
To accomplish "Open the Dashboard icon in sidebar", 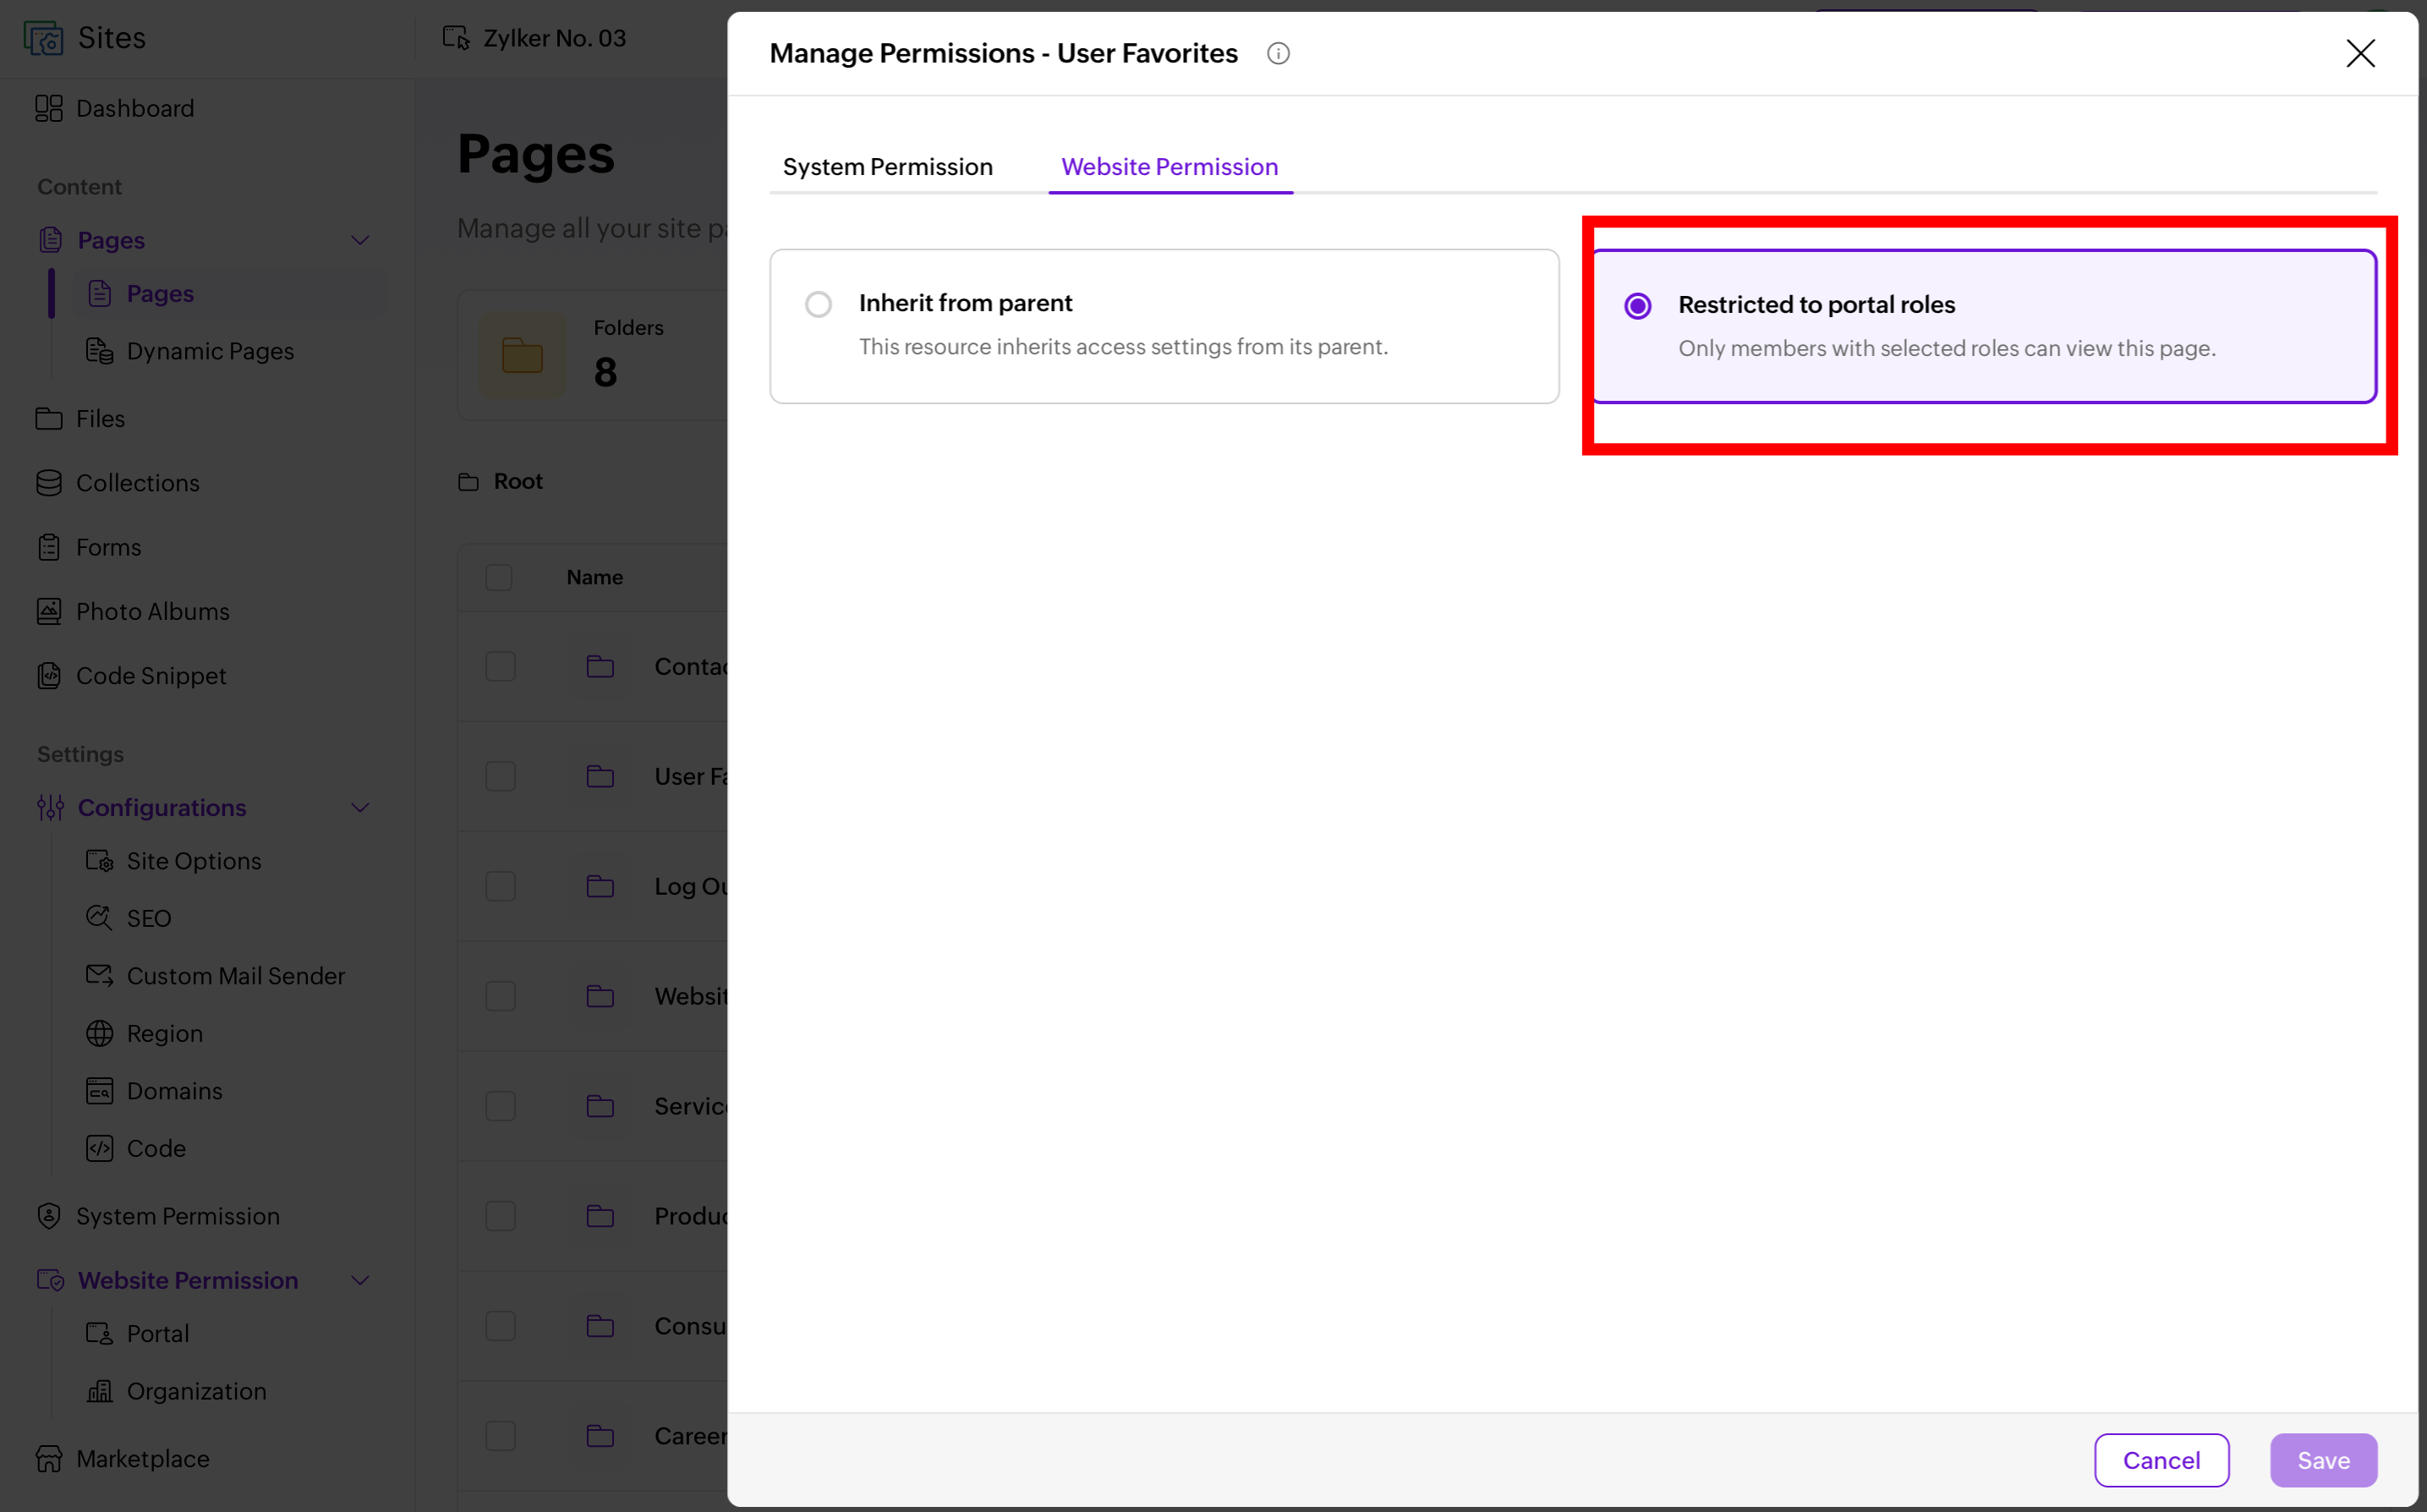I will [48, 108].
